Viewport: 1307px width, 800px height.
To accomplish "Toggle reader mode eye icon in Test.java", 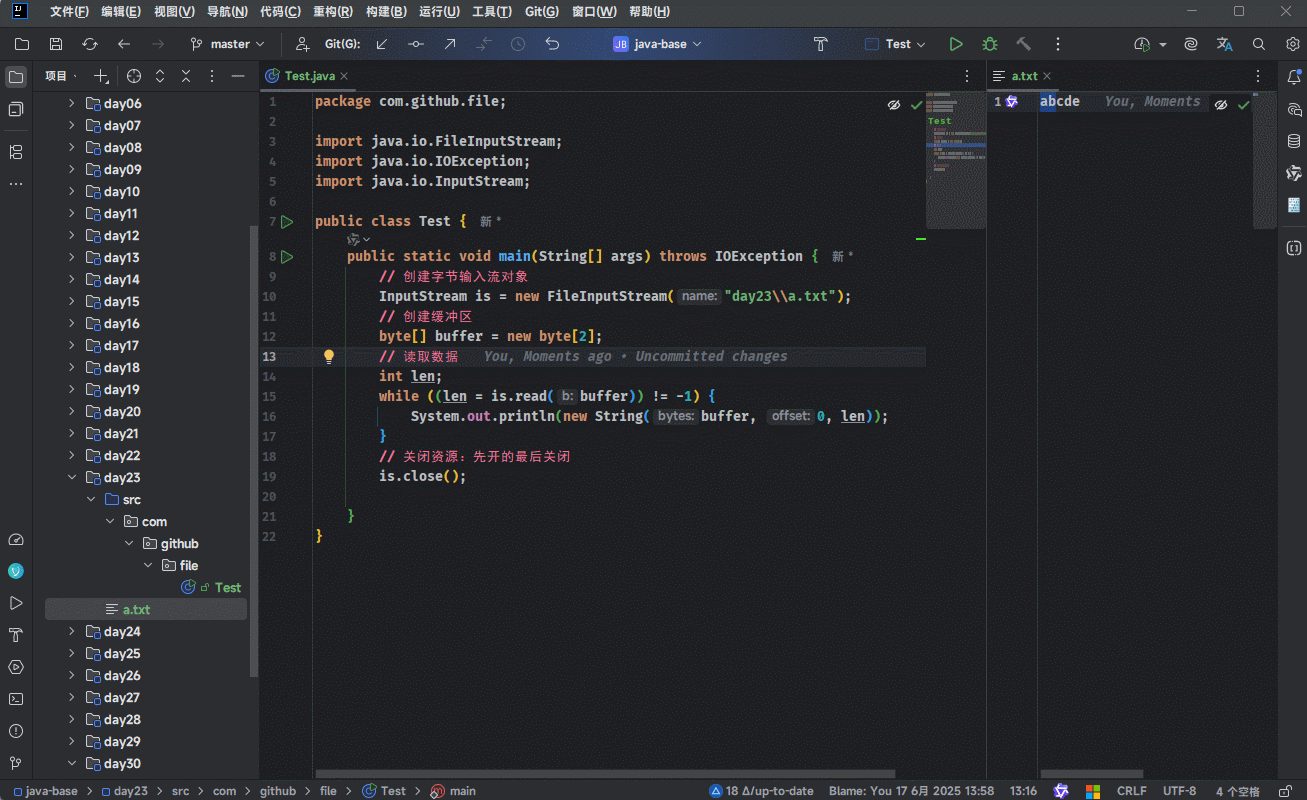I will pos(893,105).
